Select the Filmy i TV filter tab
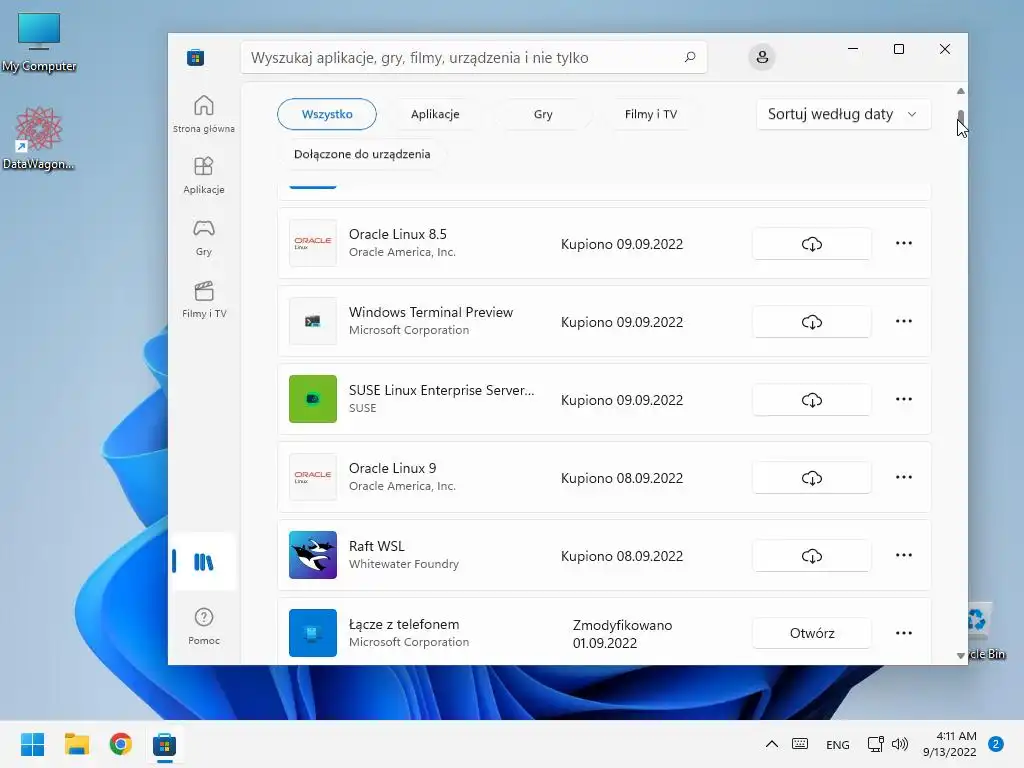 [650, 114]
